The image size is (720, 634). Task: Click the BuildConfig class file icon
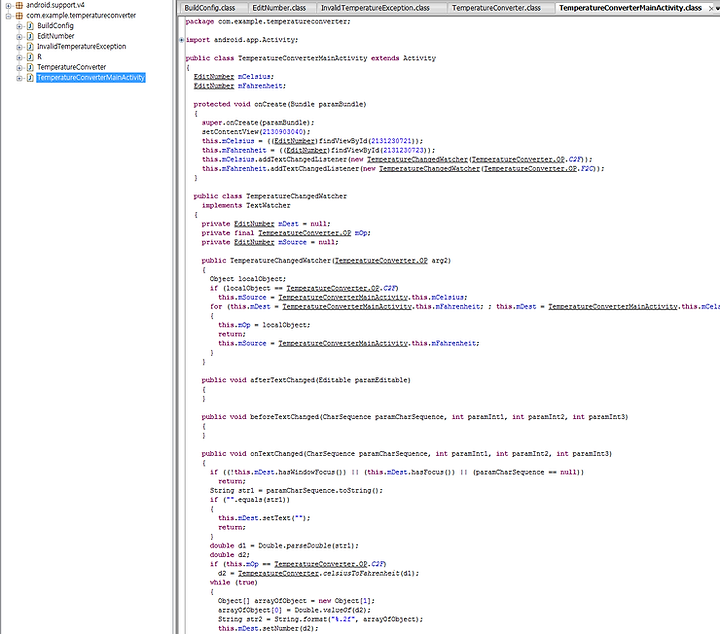[x=30, y=26]
